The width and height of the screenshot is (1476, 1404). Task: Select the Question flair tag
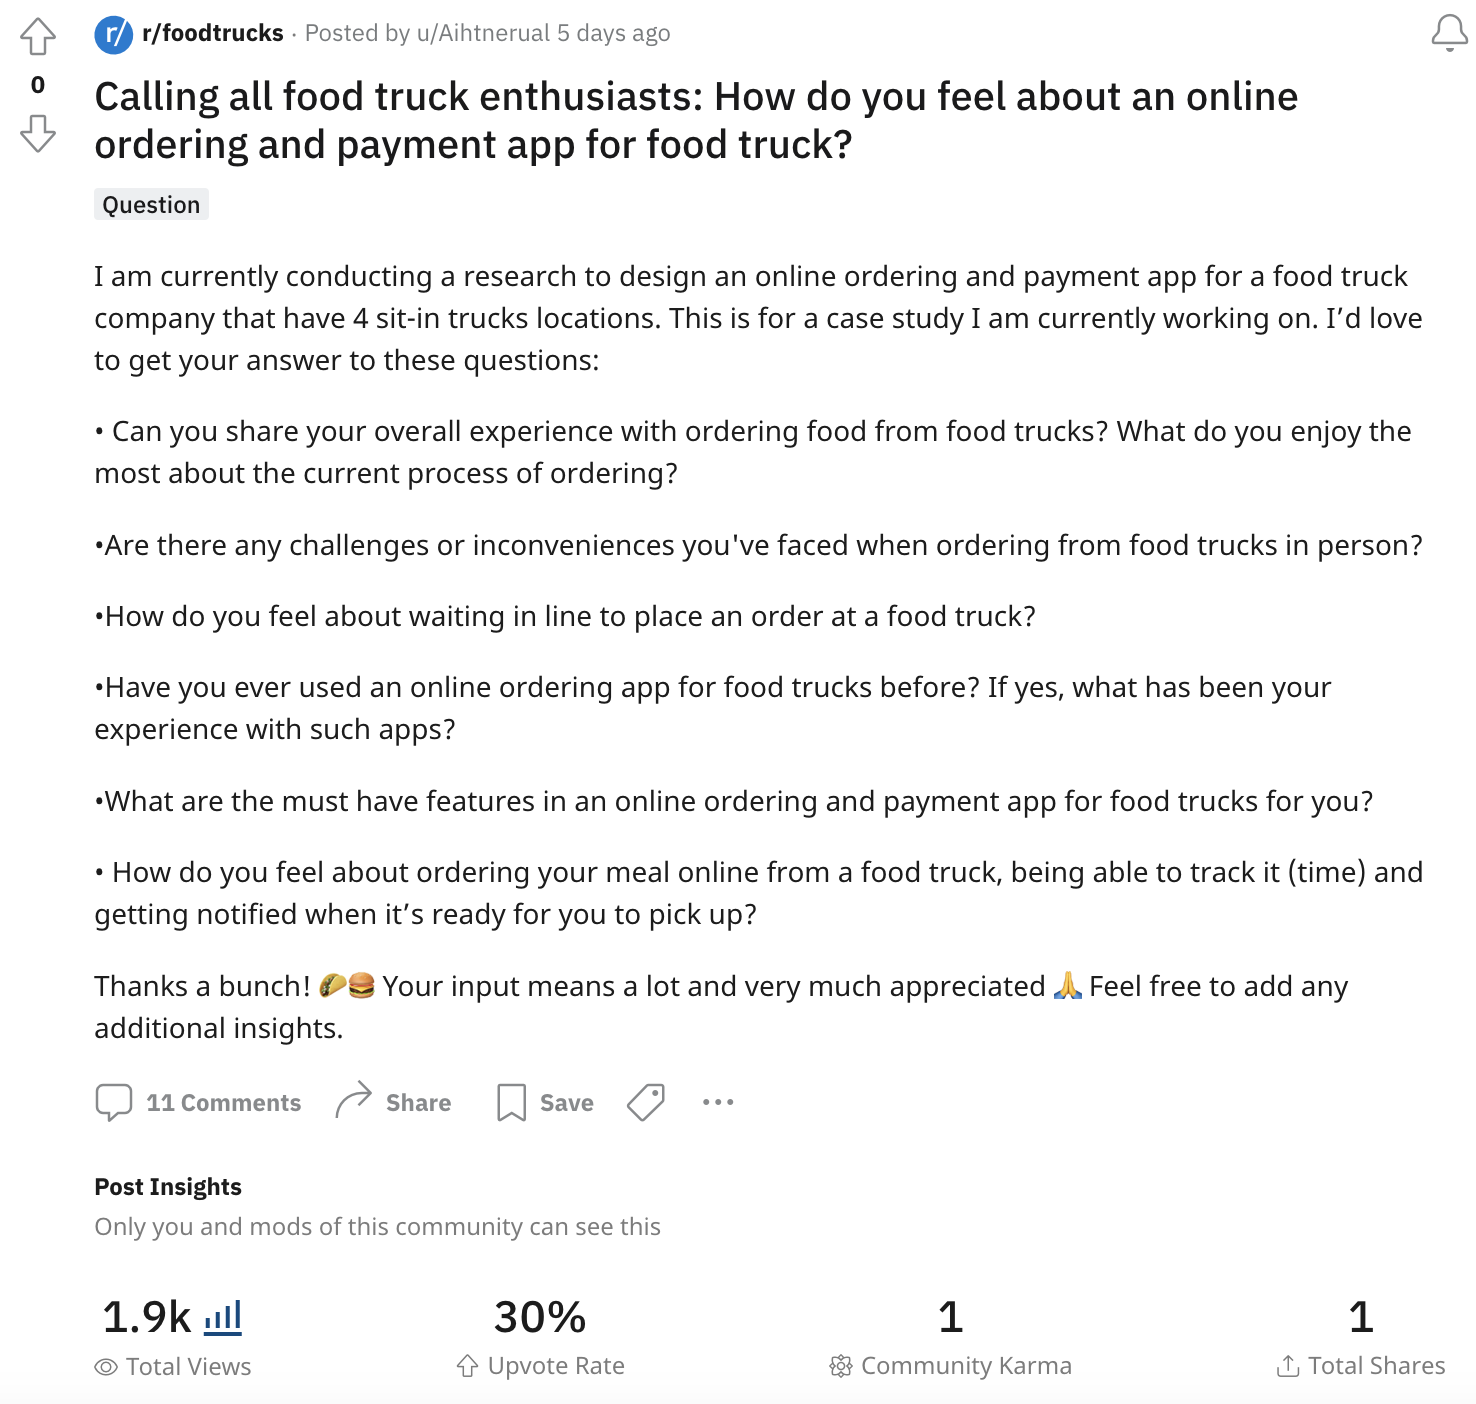click(151, 205)
